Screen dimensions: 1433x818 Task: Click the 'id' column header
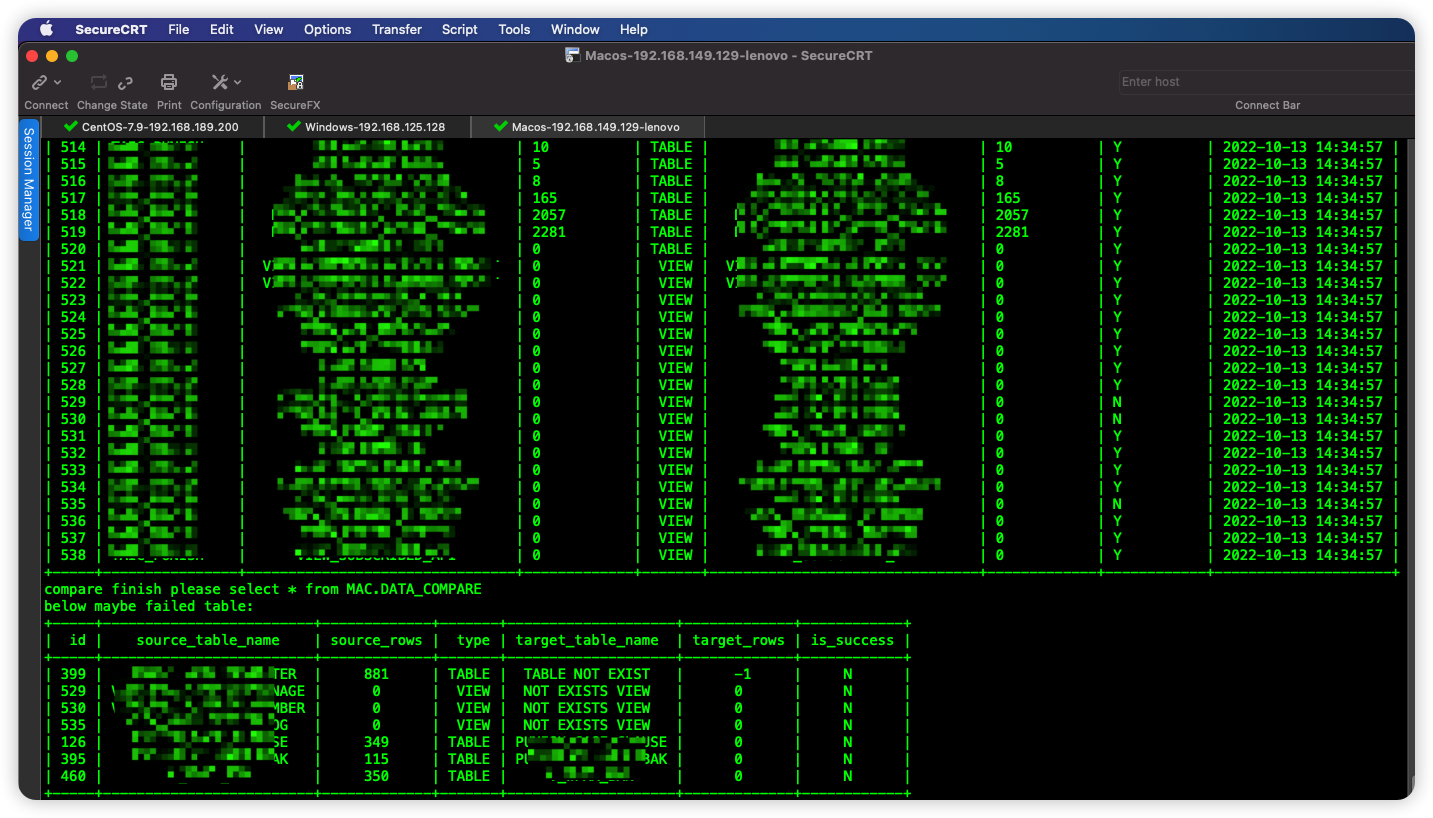tap(78, 640)
